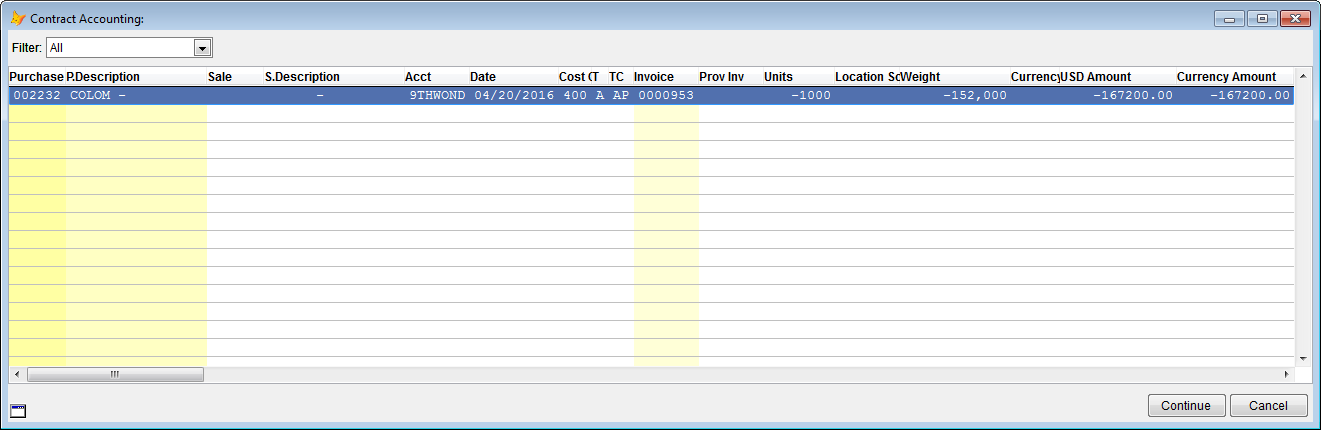Select invoice cell 0000953
This screenshot has height=430, width=1321.
(665, 96)
